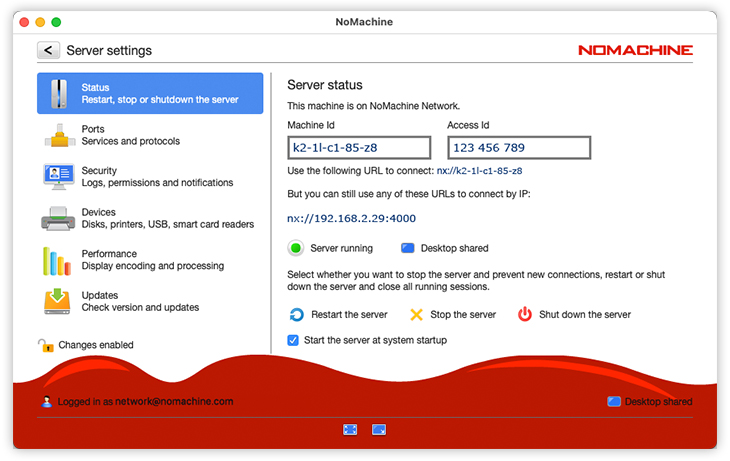Select the Status section in sidebar
730x461 pixels.
150,93
